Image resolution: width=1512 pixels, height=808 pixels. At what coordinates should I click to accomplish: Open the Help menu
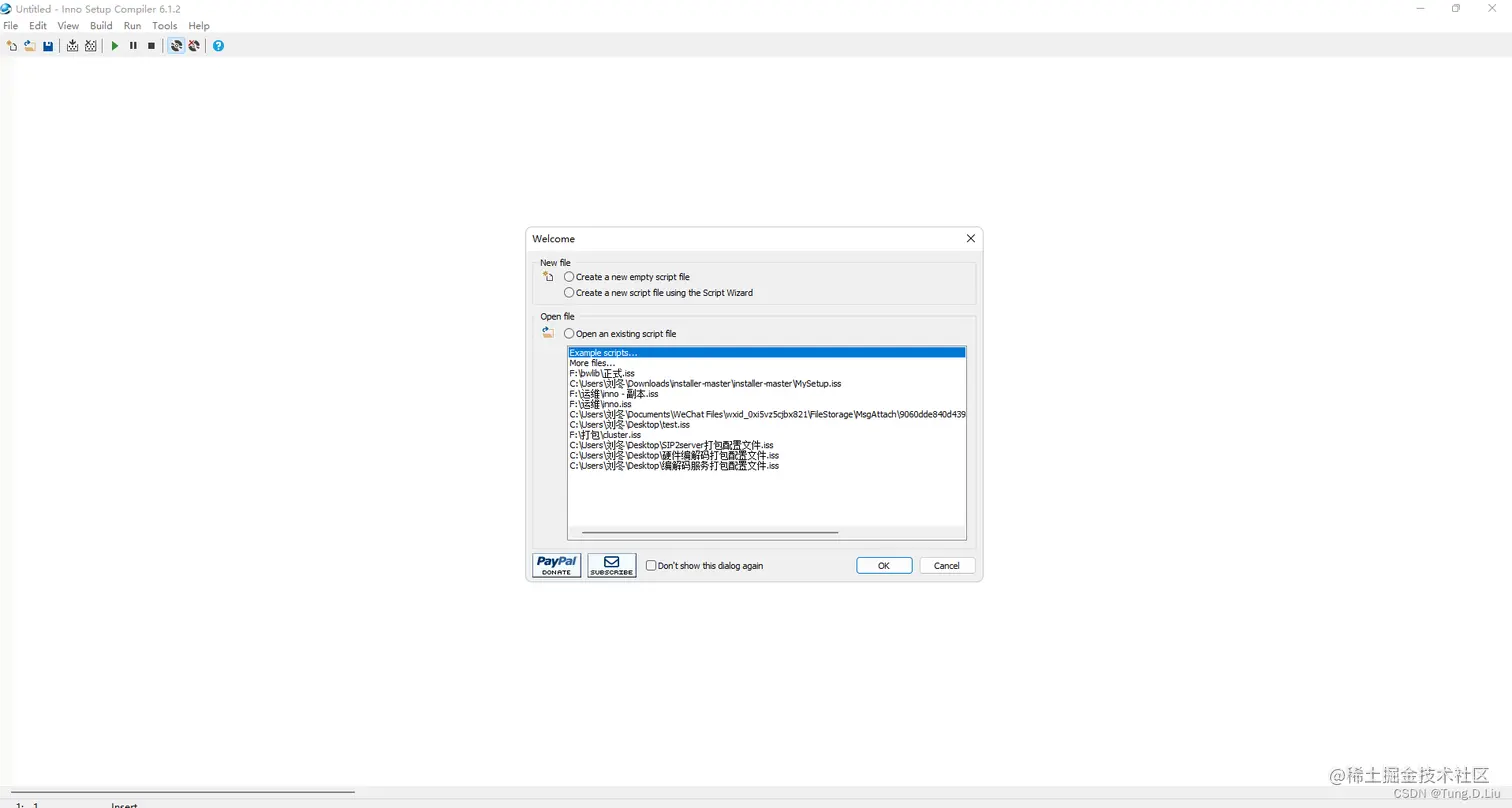pos(199,26)
